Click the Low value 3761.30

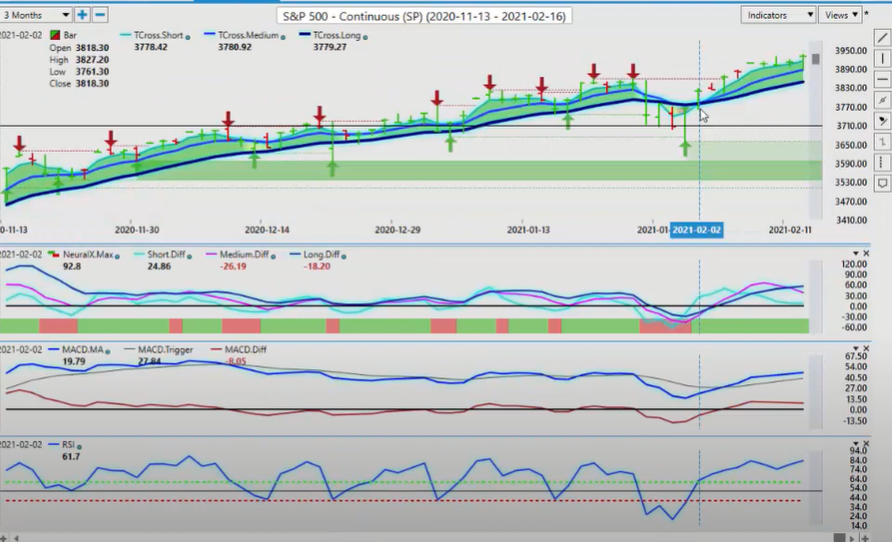(92, 71)
